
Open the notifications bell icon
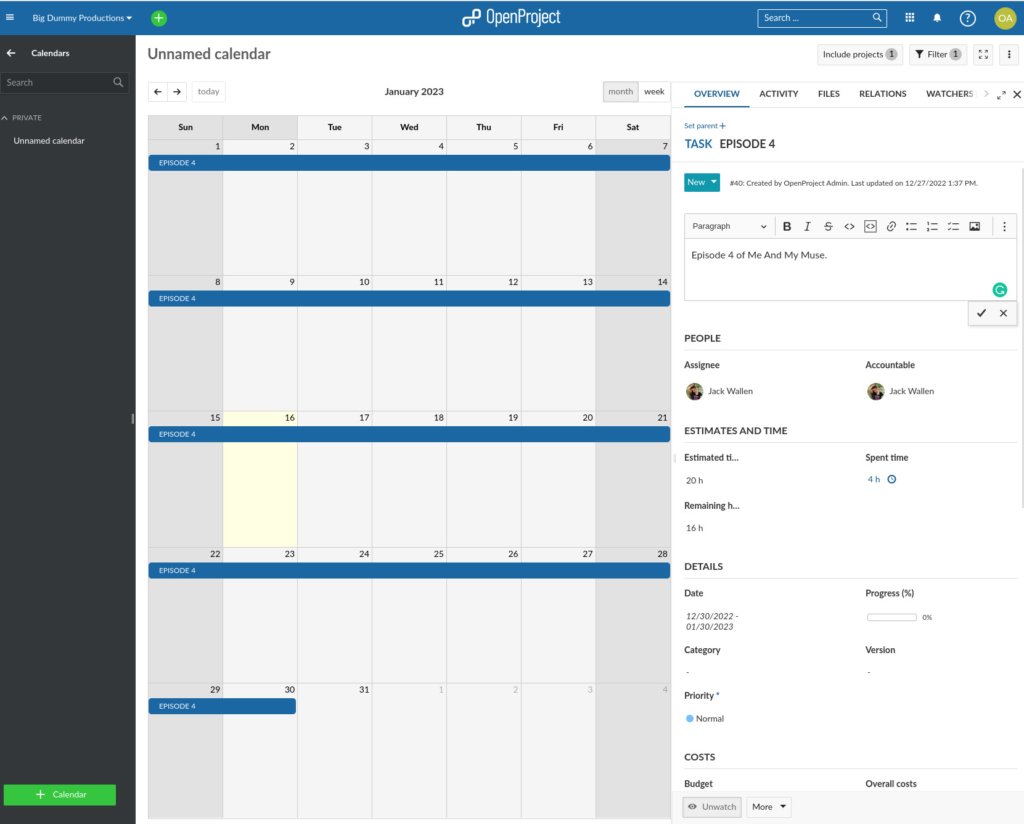(x=937, y=17)
